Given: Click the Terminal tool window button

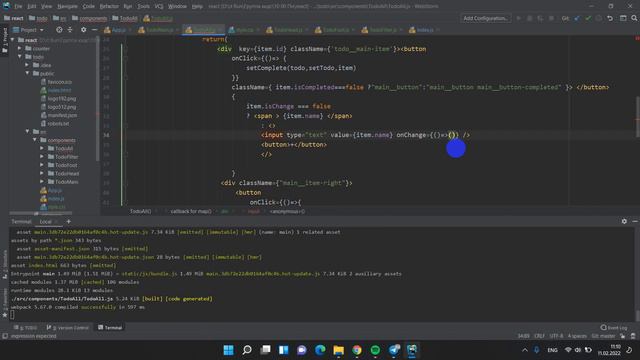Looking at the screenshot, I should pos(110,327).
